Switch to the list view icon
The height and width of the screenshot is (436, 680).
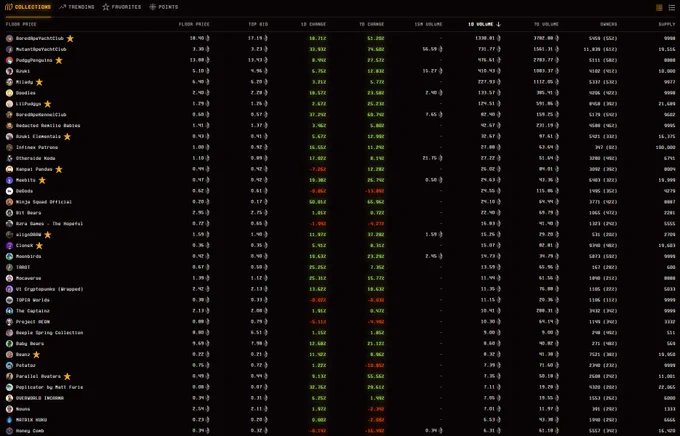tap(672, 7)
